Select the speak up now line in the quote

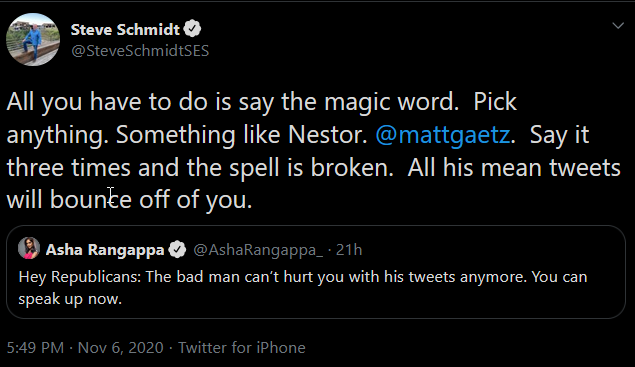point(70,299)
